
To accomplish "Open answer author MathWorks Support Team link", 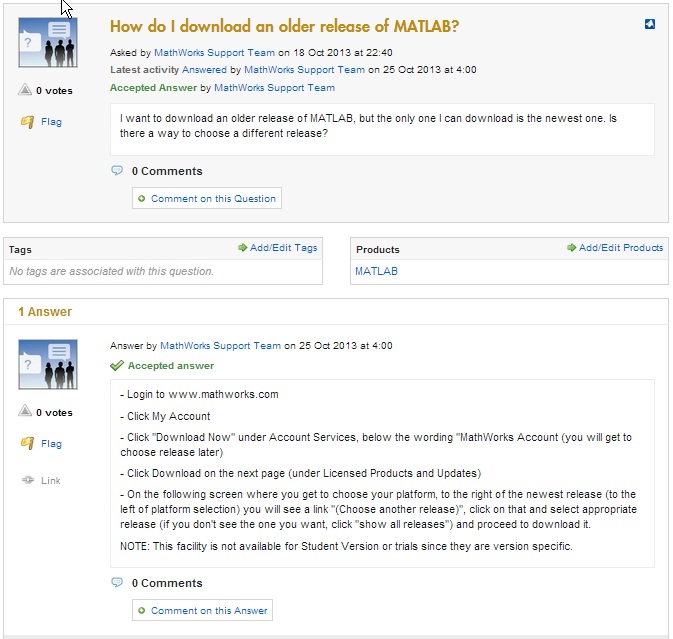I will 220,346.
